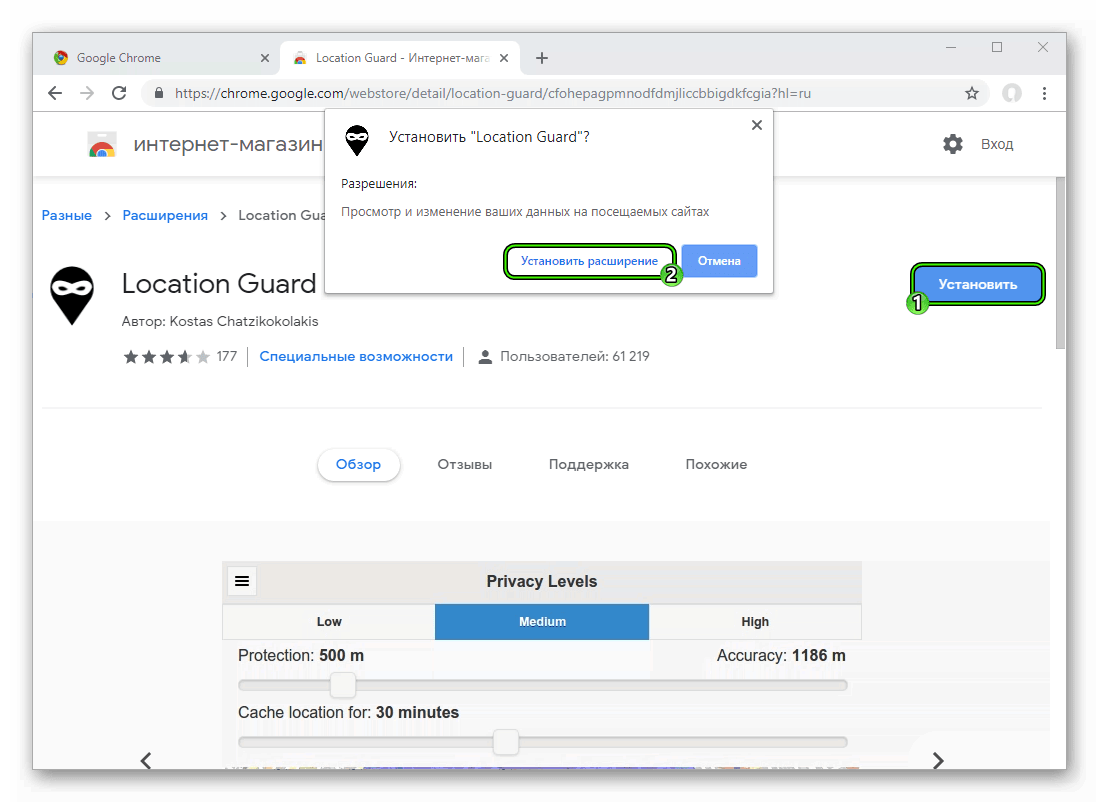Click the page vertical scrollbar
Viewport: 1099px width, 802px height.
pyautogui.click(x=1060, y=263)
